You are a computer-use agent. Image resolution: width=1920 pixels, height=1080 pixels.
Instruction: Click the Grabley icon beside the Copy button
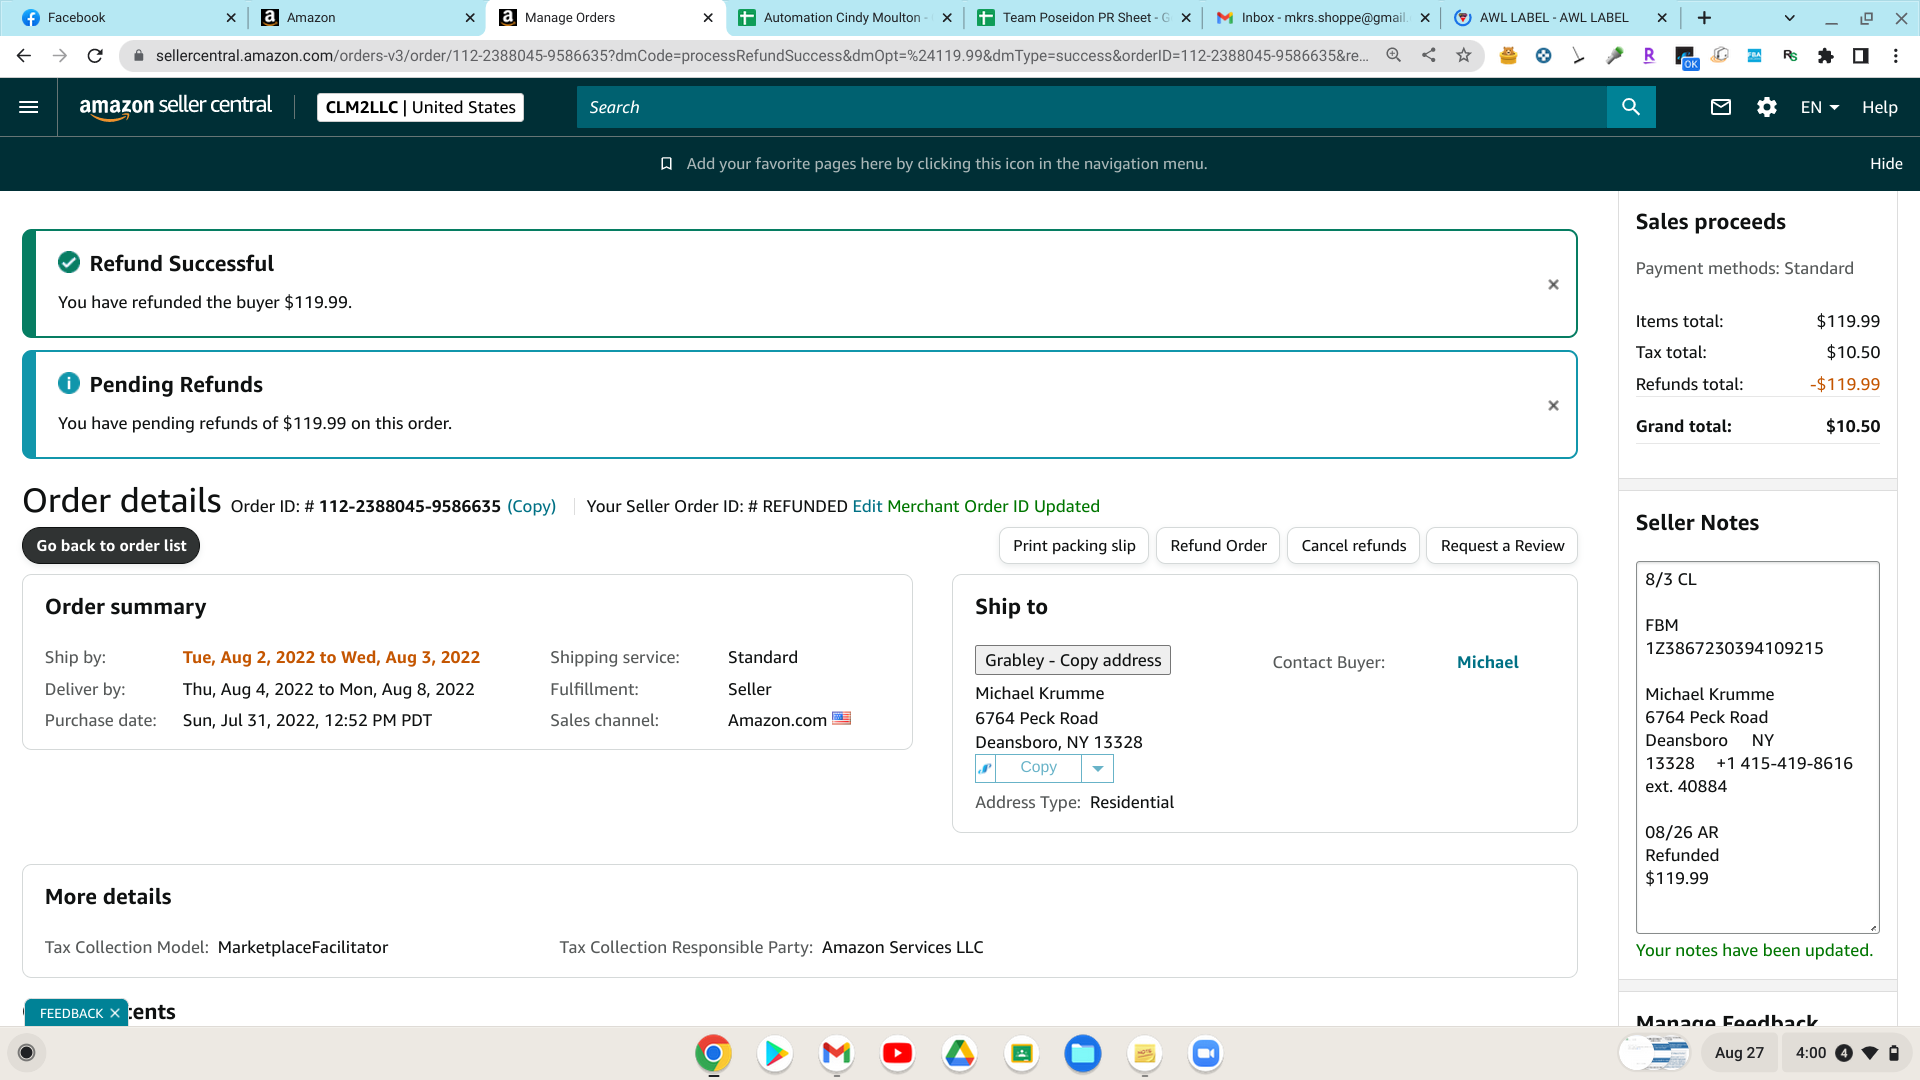(986, 768)
